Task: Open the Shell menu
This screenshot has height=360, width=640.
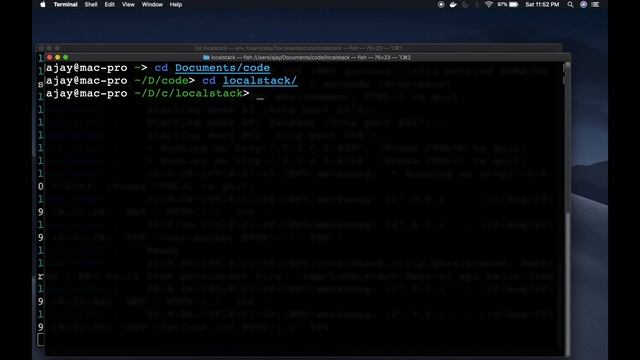Action: pyautogui.click(x=91, y=4)
